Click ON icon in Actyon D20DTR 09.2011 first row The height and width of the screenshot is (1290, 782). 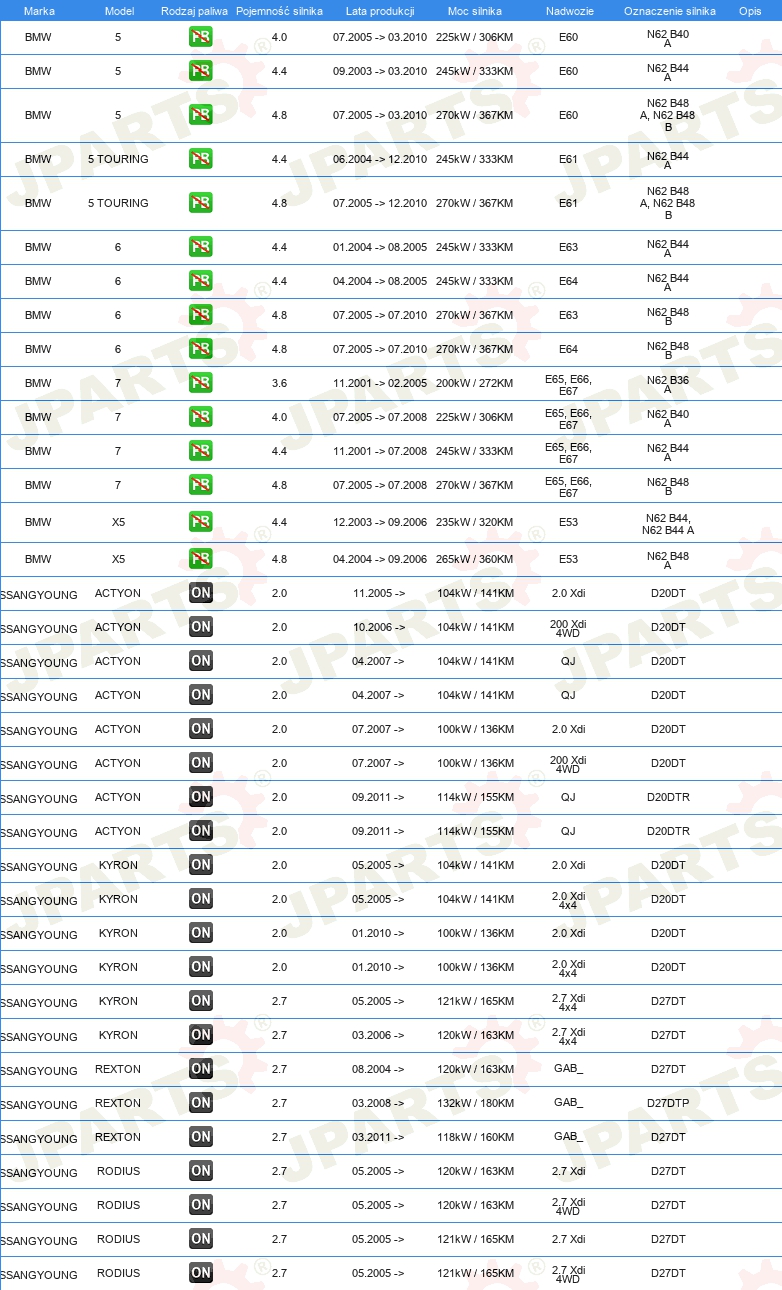pos(201,797)
